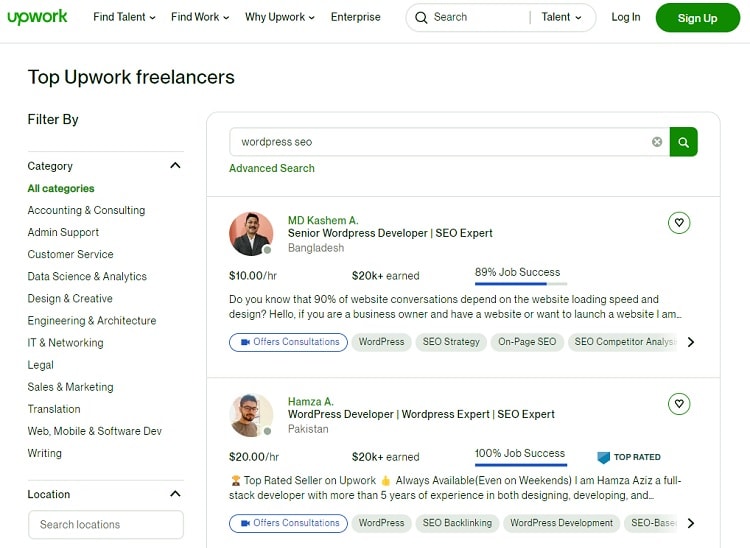Go to the Enterprise page
This screenshot has width=750, height=548.
[355, 17]
